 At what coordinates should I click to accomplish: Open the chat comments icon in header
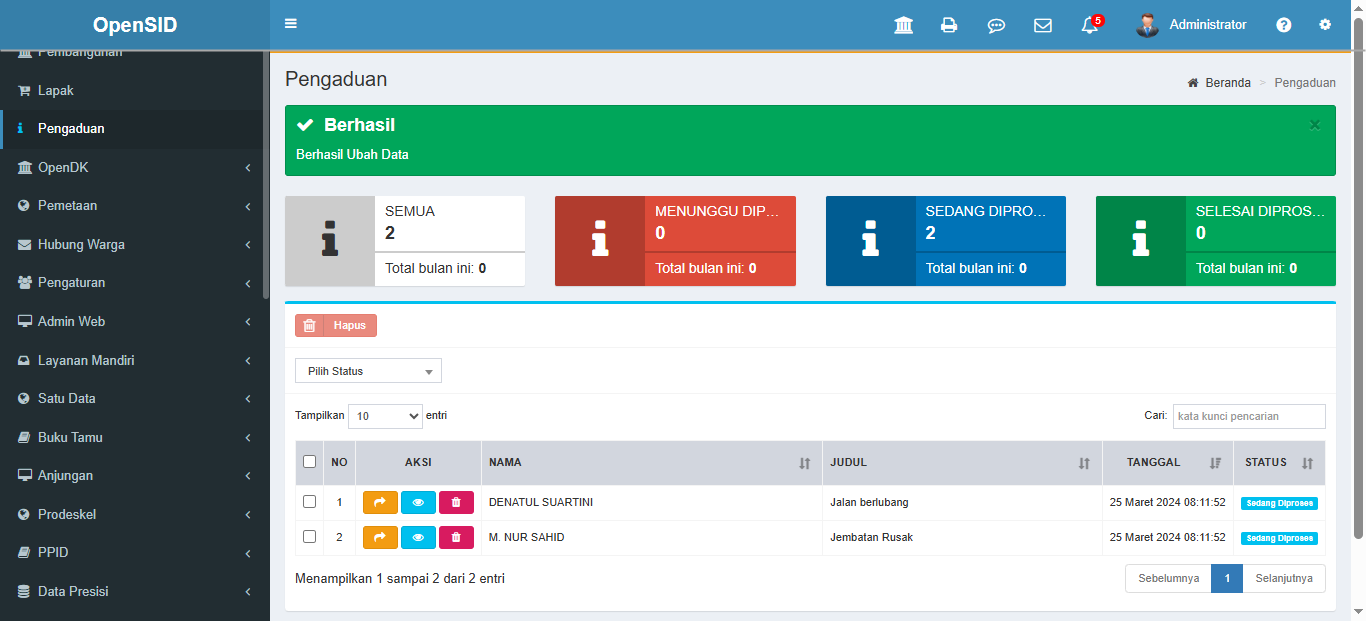click(x=996, y=25)
